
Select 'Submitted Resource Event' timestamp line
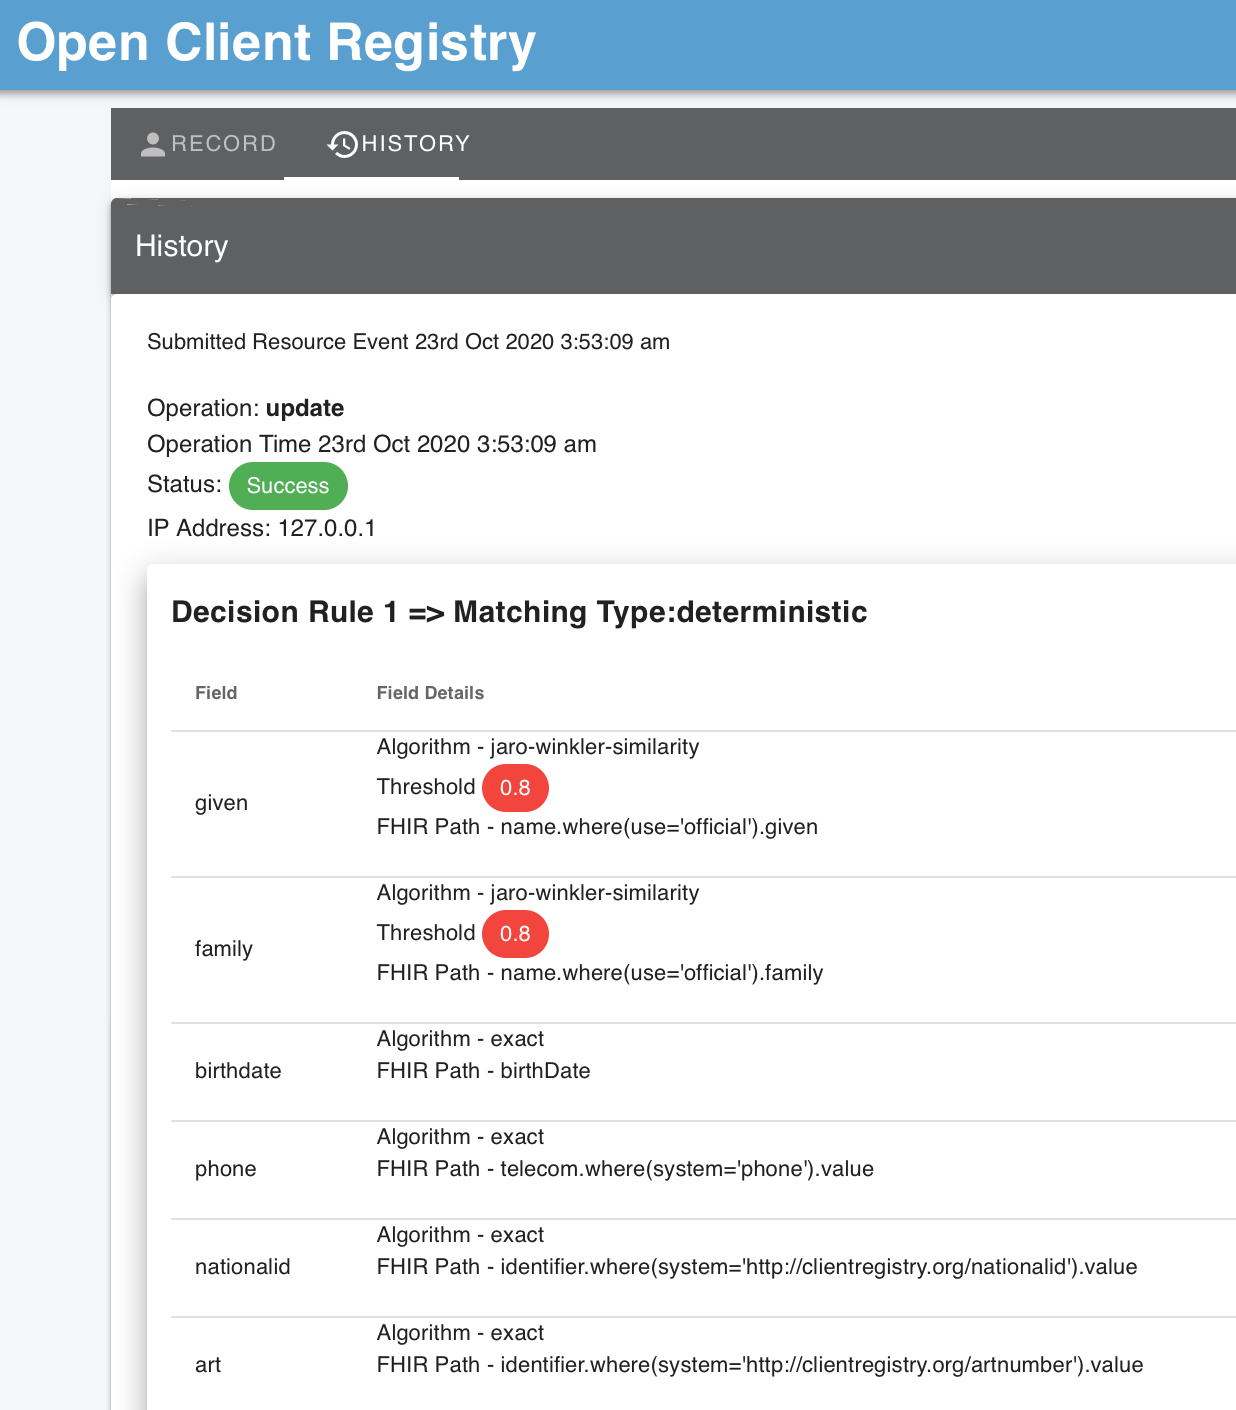pyautogui.click(x=408, y=342)
